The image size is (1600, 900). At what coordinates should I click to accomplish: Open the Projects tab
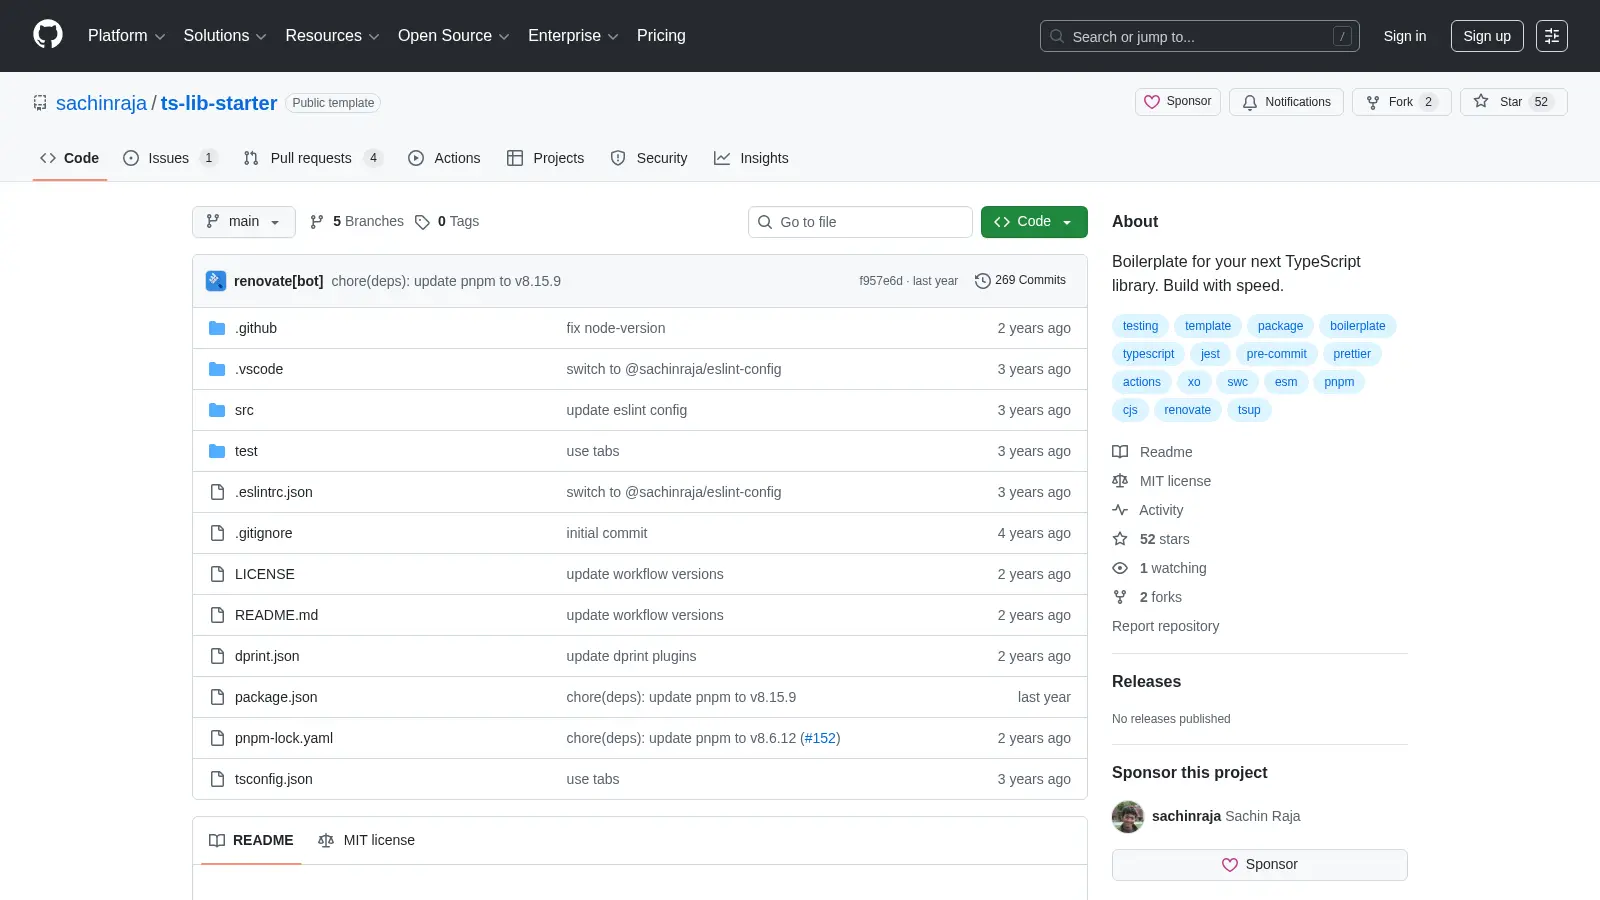545,158
